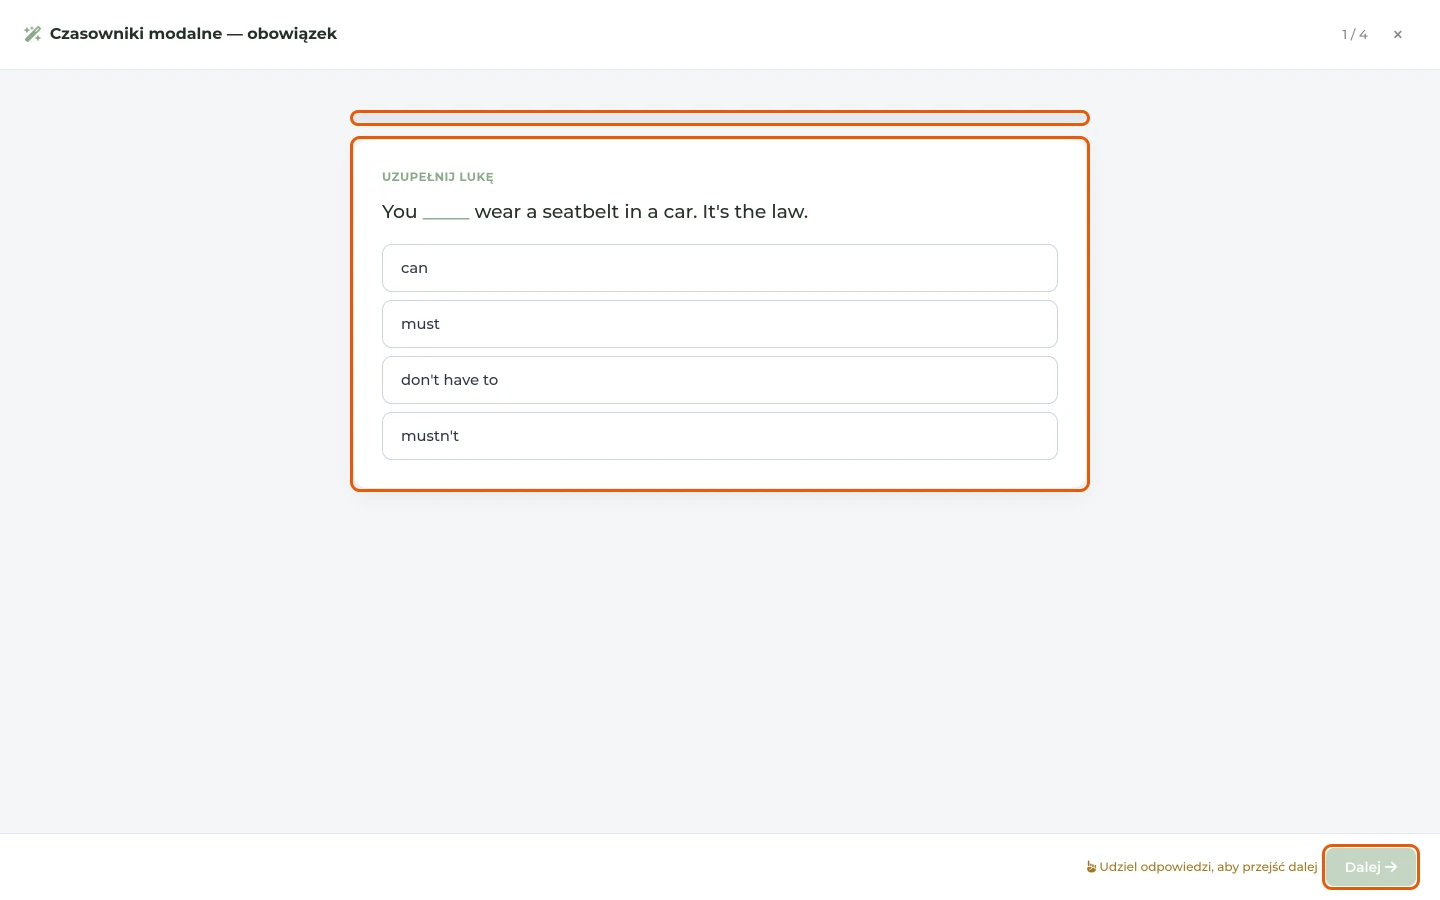This screenshot has height=900, width=1440.
Task: Click the sentence 'You _____ wear a seatbelt'
Action: pos(595,212)
